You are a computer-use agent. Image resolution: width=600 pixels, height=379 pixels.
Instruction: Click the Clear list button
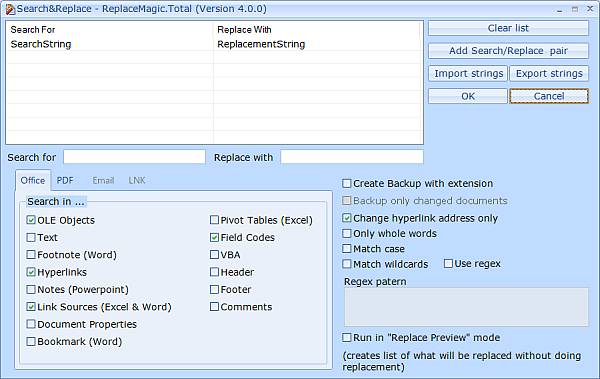click(x=508, y=28)
